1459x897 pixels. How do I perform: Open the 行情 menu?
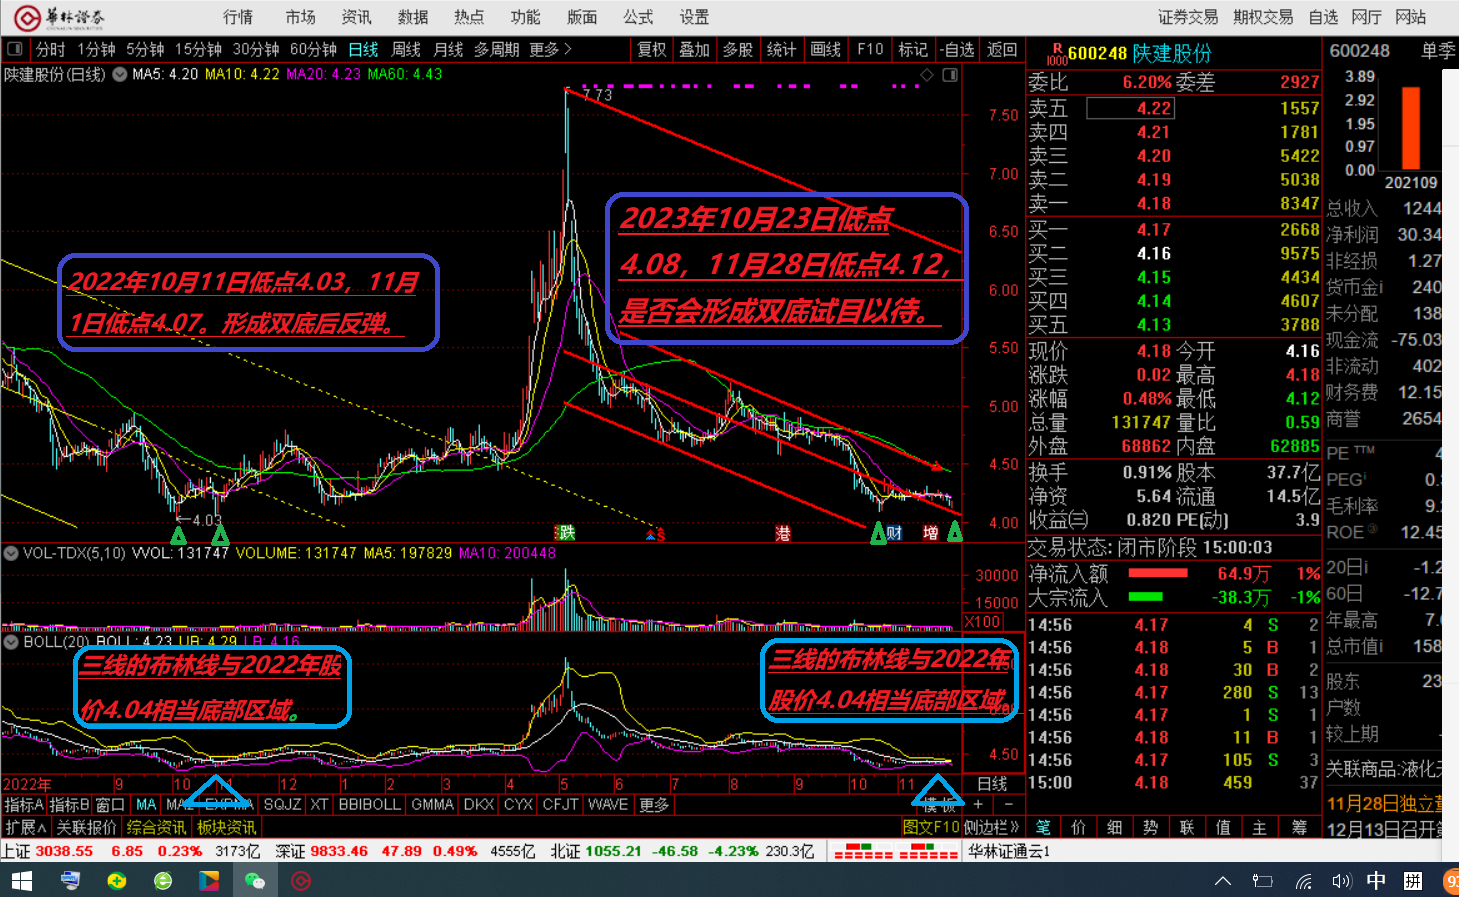pos(238,17)
